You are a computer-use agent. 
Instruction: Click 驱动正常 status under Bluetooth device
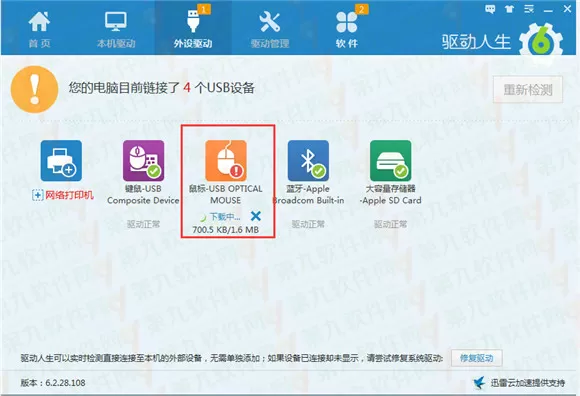click(308, 224)
